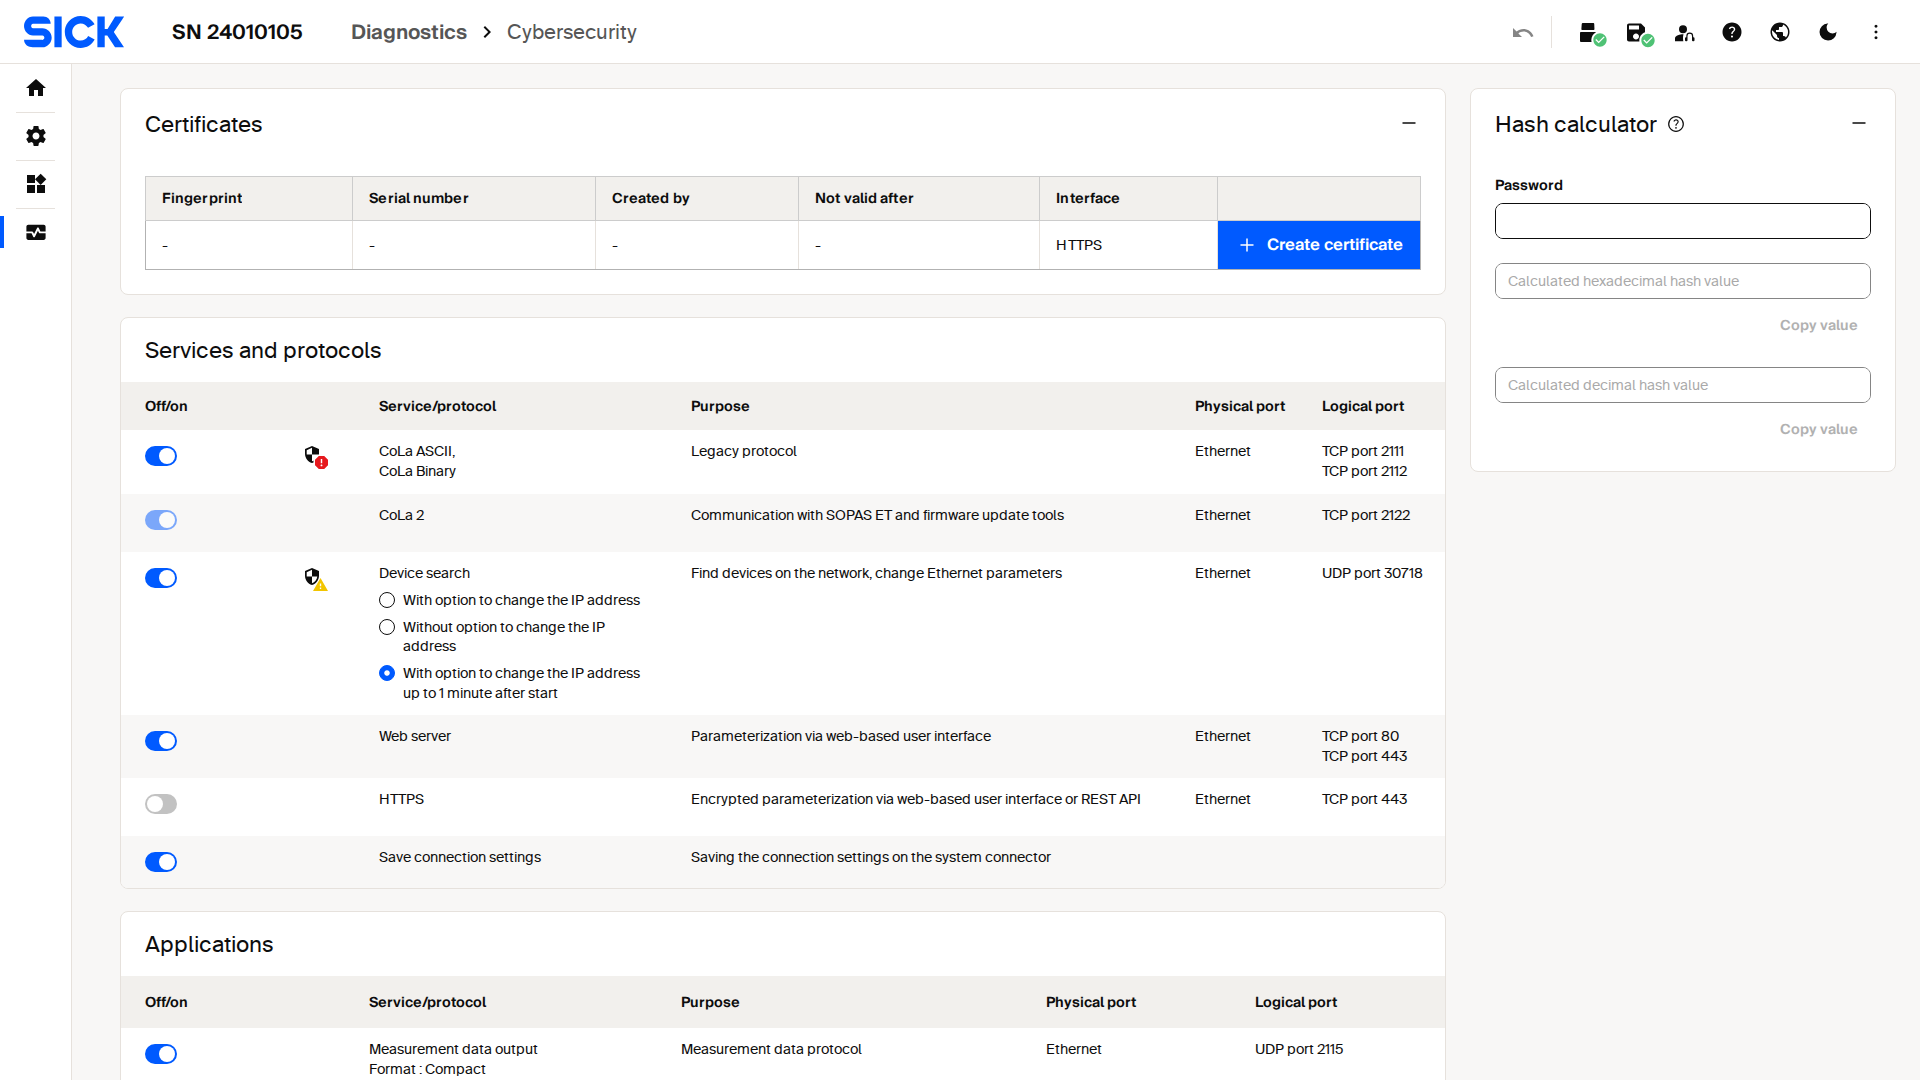This screenshot has width=1920, height=1080.
Task: Click the yellow warning shield for Device search
Action: [316, 579]
